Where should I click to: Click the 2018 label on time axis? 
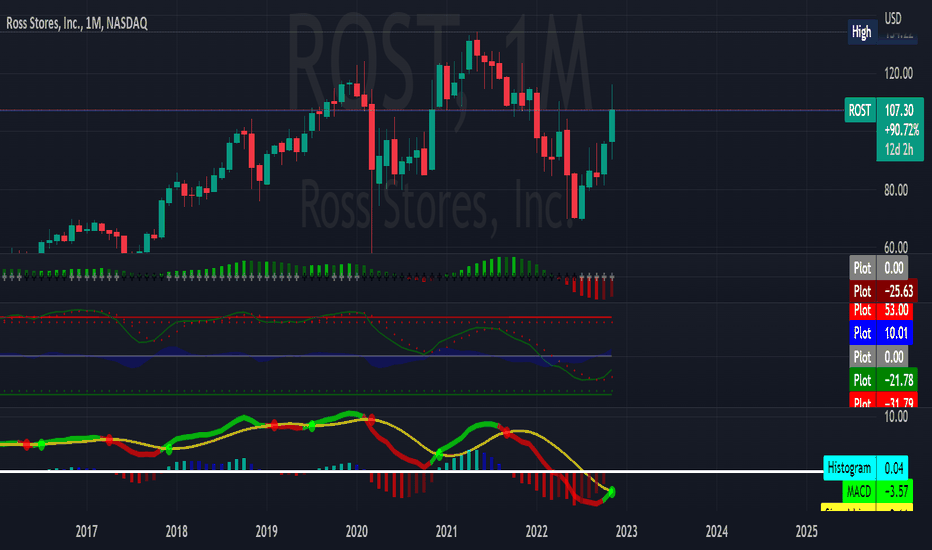(x=177, y=531)
